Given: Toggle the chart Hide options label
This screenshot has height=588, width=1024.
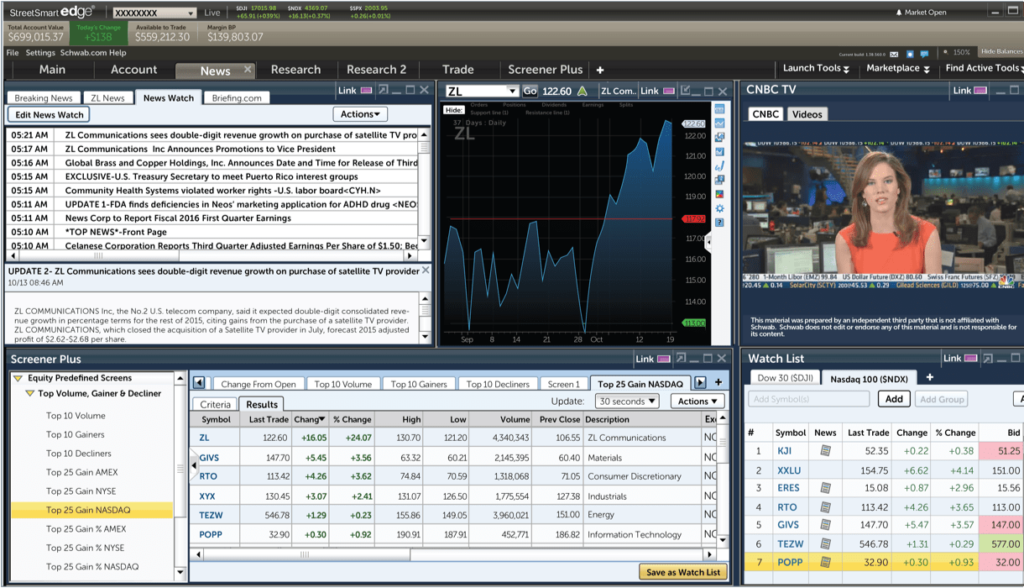Looking at the screenshot, I should pos(453,110).
